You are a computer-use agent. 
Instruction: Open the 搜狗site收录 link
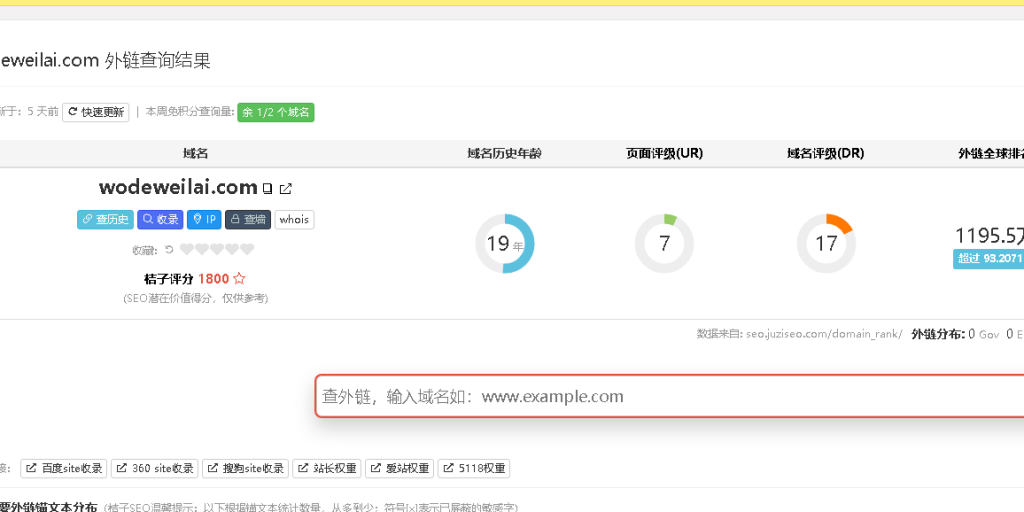245,468
